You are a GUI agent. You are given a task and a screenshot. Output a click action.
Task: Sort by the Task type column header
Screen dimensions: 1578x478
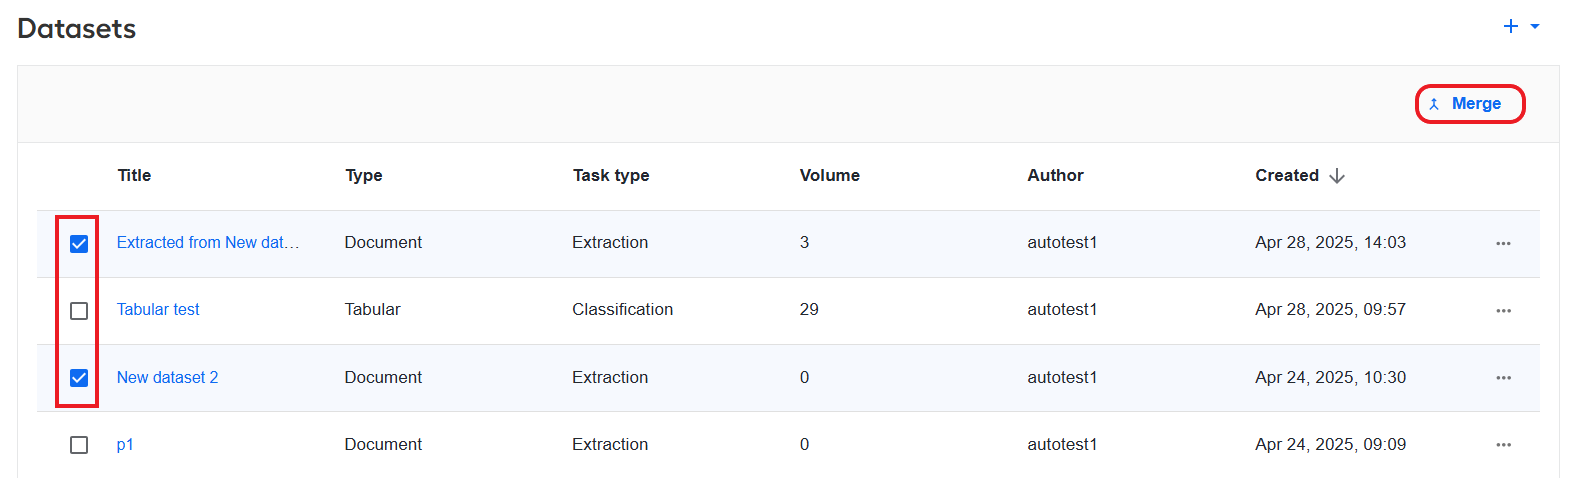click(x=611, y=175)
